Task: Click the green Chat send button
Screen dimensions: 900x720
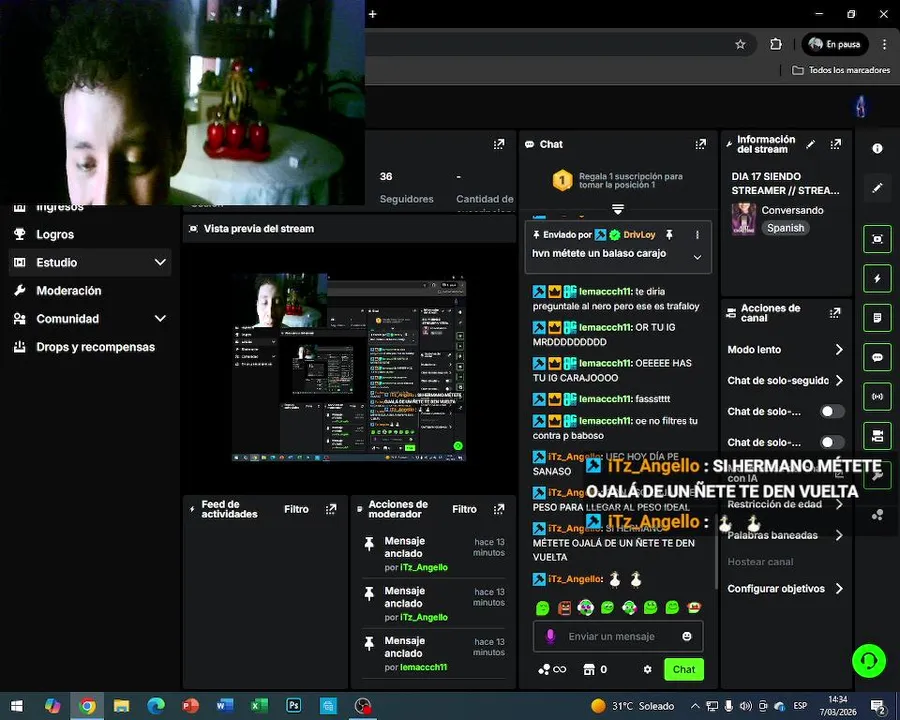Action: pos(684,669)
